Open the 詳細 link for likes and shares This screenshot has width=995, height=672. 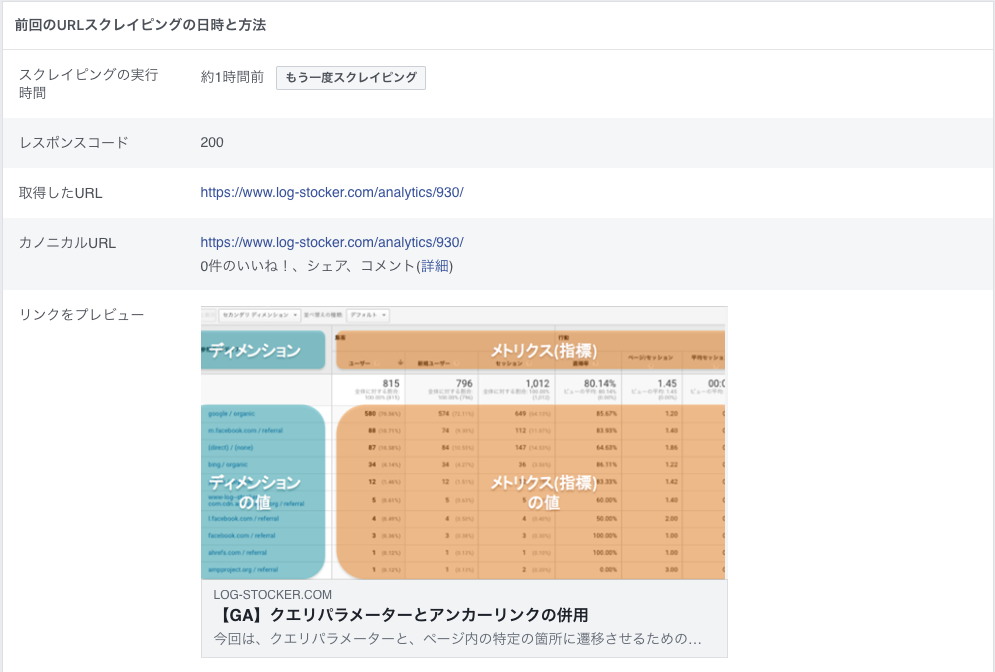tap(435, 266)
